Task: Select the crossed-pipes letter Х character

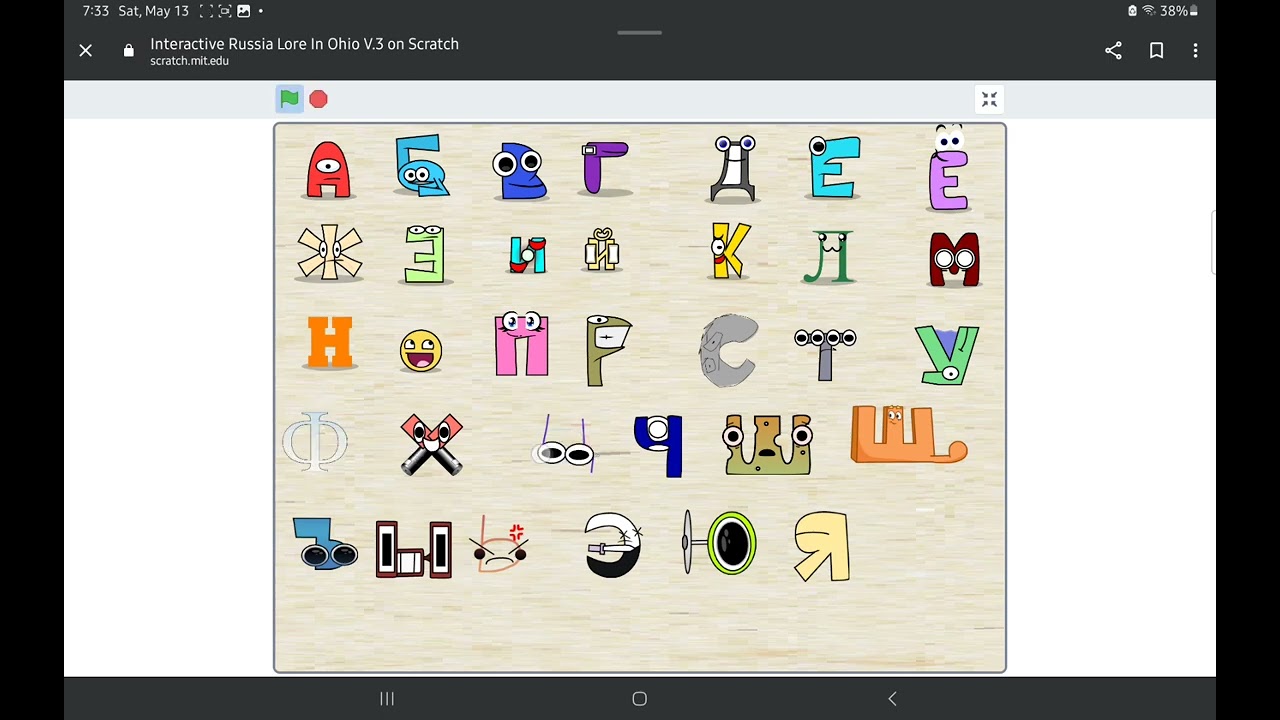Action: (432, 443)
